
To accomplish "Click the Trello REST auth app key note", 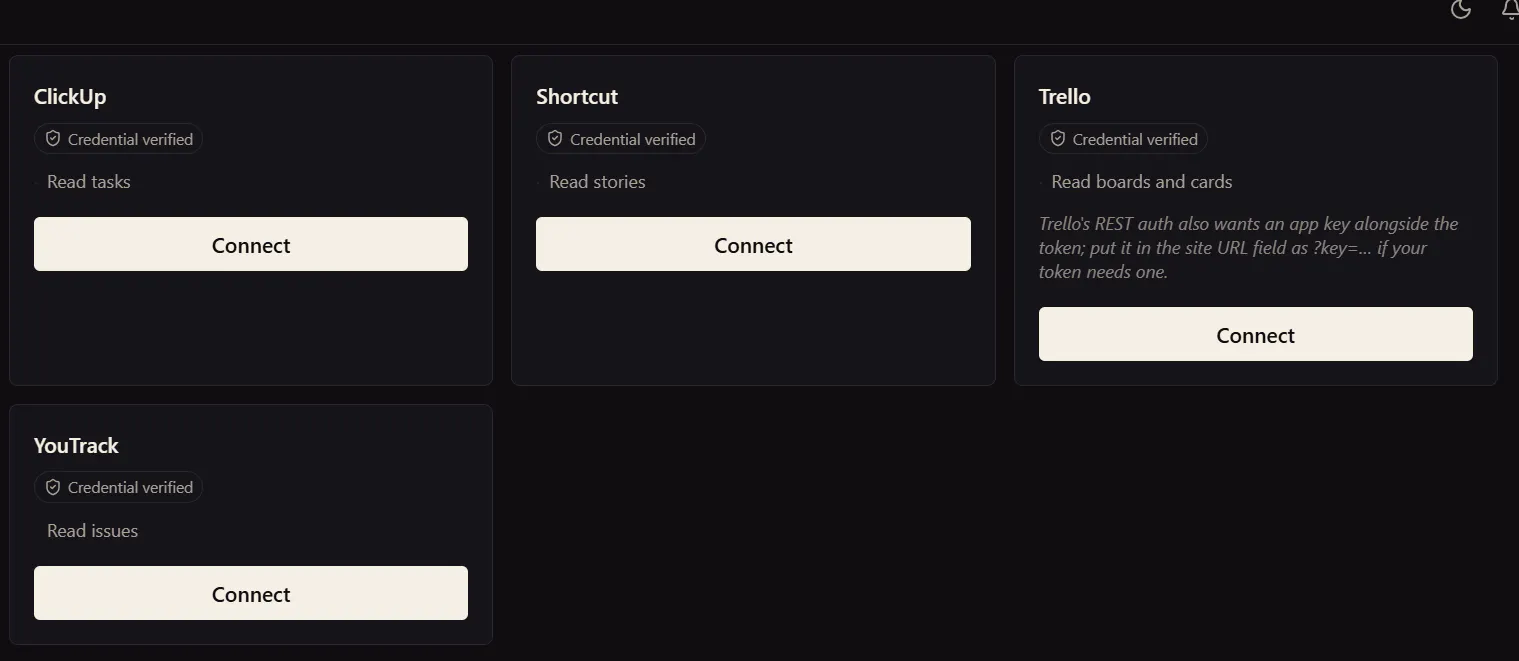I will [x=1249, y=248].
